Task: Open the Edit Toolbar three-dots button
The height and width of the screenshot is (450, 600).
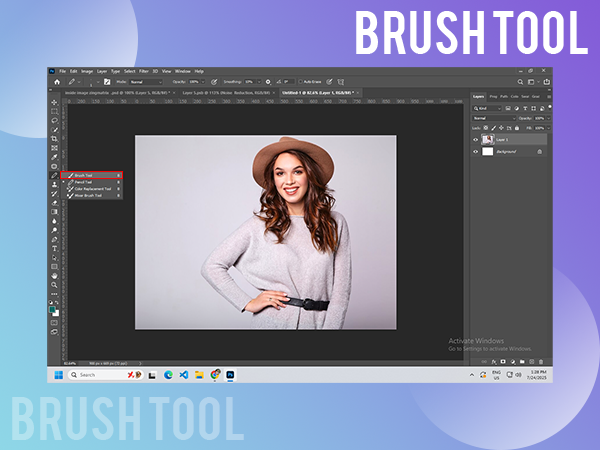Action: [x=54, y=294]
